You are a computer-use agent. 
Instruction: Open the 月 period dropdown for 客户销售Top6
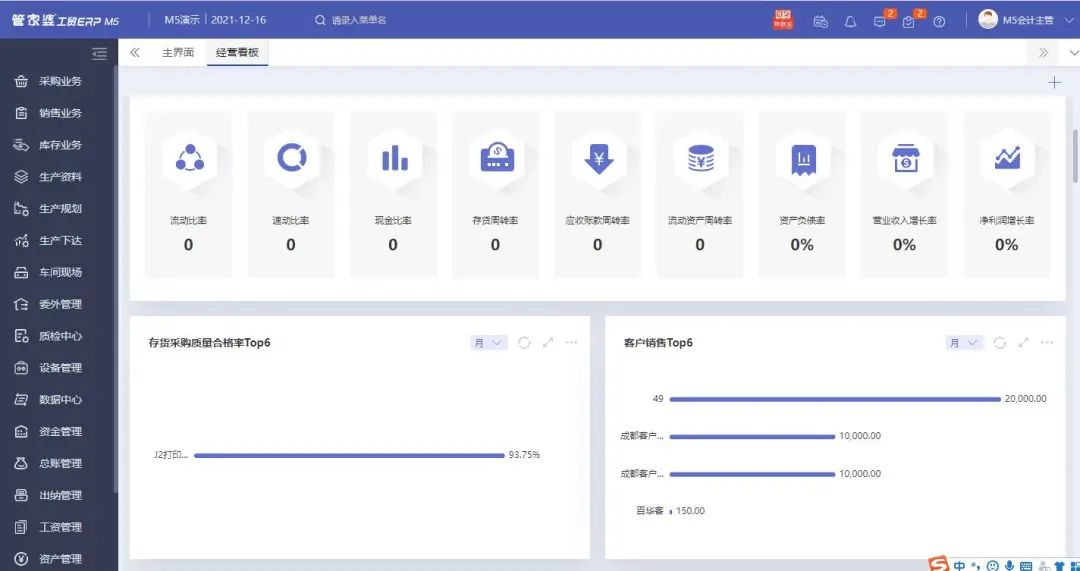click(x=965, y=343)
